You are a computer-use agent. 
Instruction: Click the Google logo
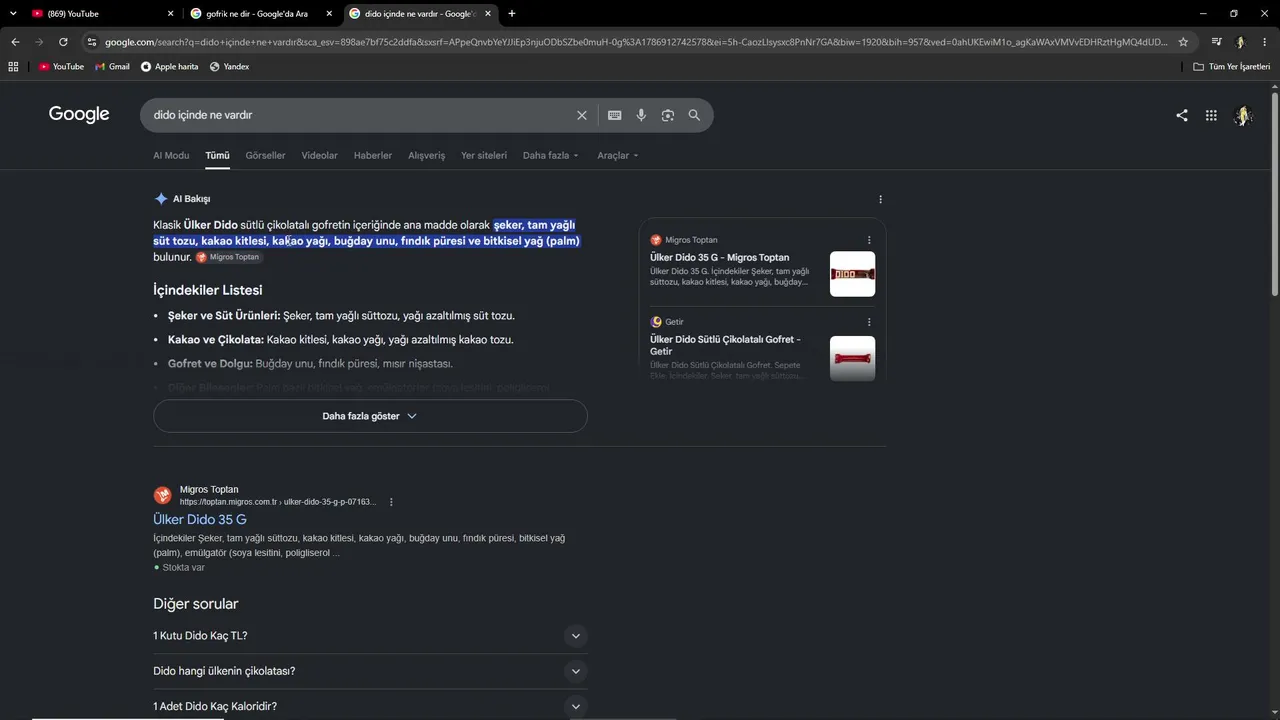click(79, 114)
